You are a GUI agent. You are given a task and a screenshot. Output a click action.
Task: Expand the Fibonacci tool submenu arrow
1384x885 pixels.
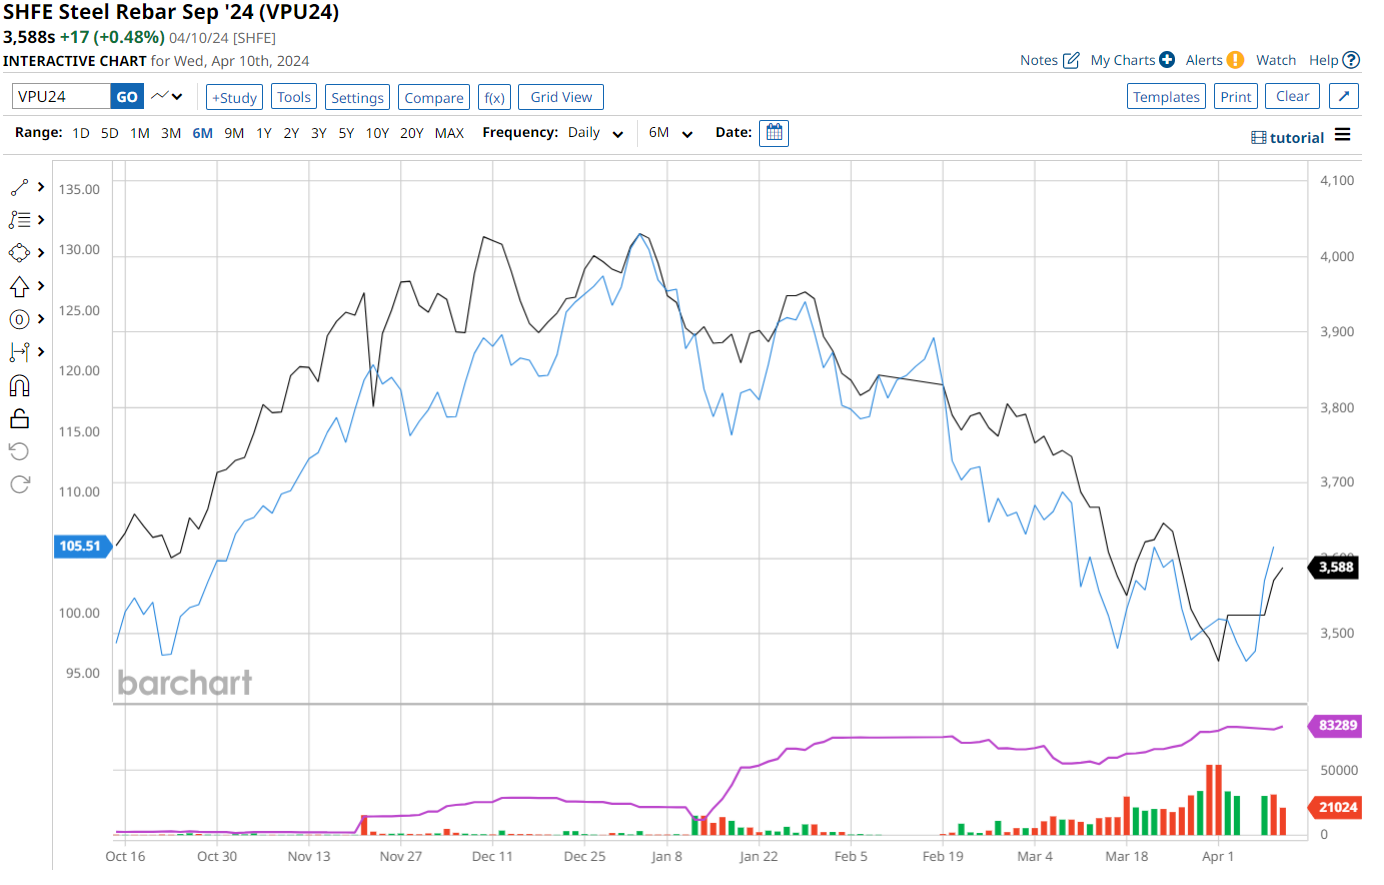tap(41, 220)
